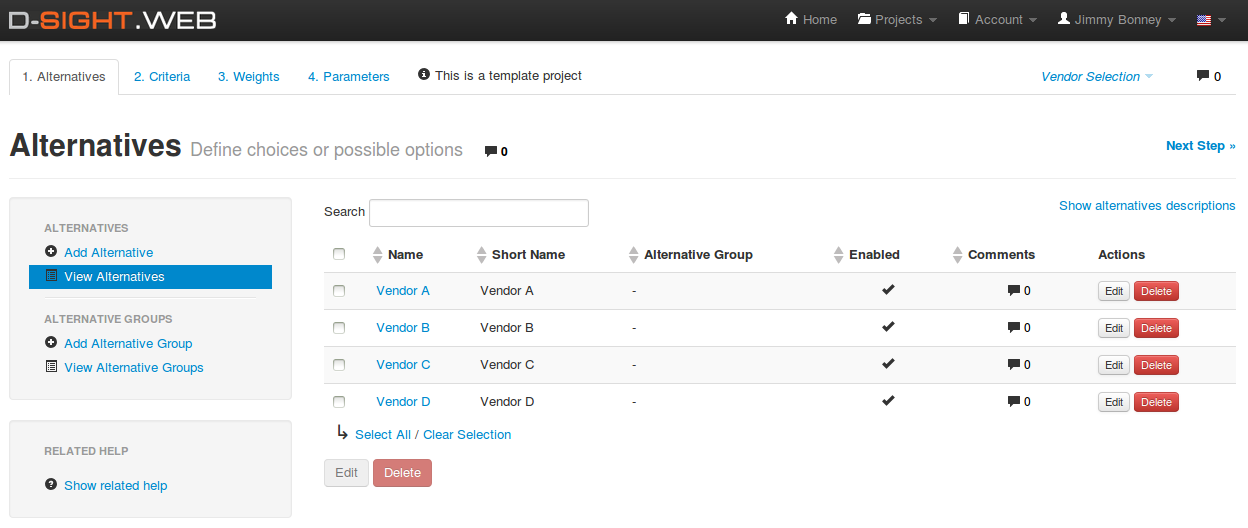Click the D-Sight Web logo
This screenshot has width=1248, height=528.
[x=113, y=20]
